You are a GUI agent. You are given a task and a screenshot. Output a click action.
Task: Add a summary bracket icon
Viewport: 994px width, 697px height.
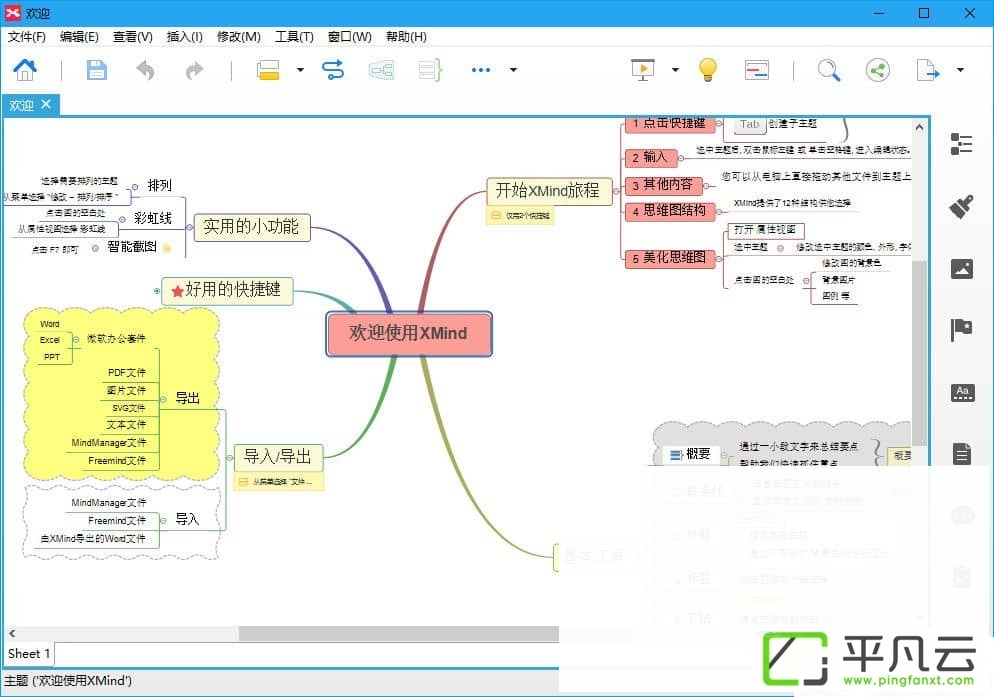tap(430, 70)
